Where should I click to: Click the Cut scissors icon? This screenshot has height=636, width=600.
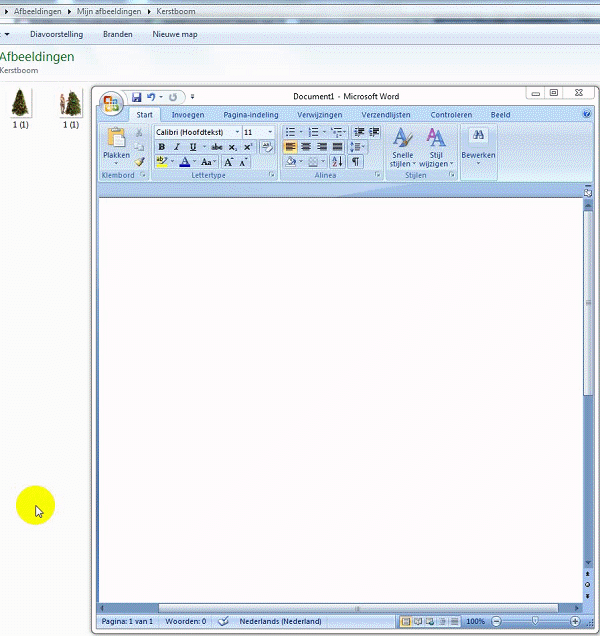pos(139,133)
